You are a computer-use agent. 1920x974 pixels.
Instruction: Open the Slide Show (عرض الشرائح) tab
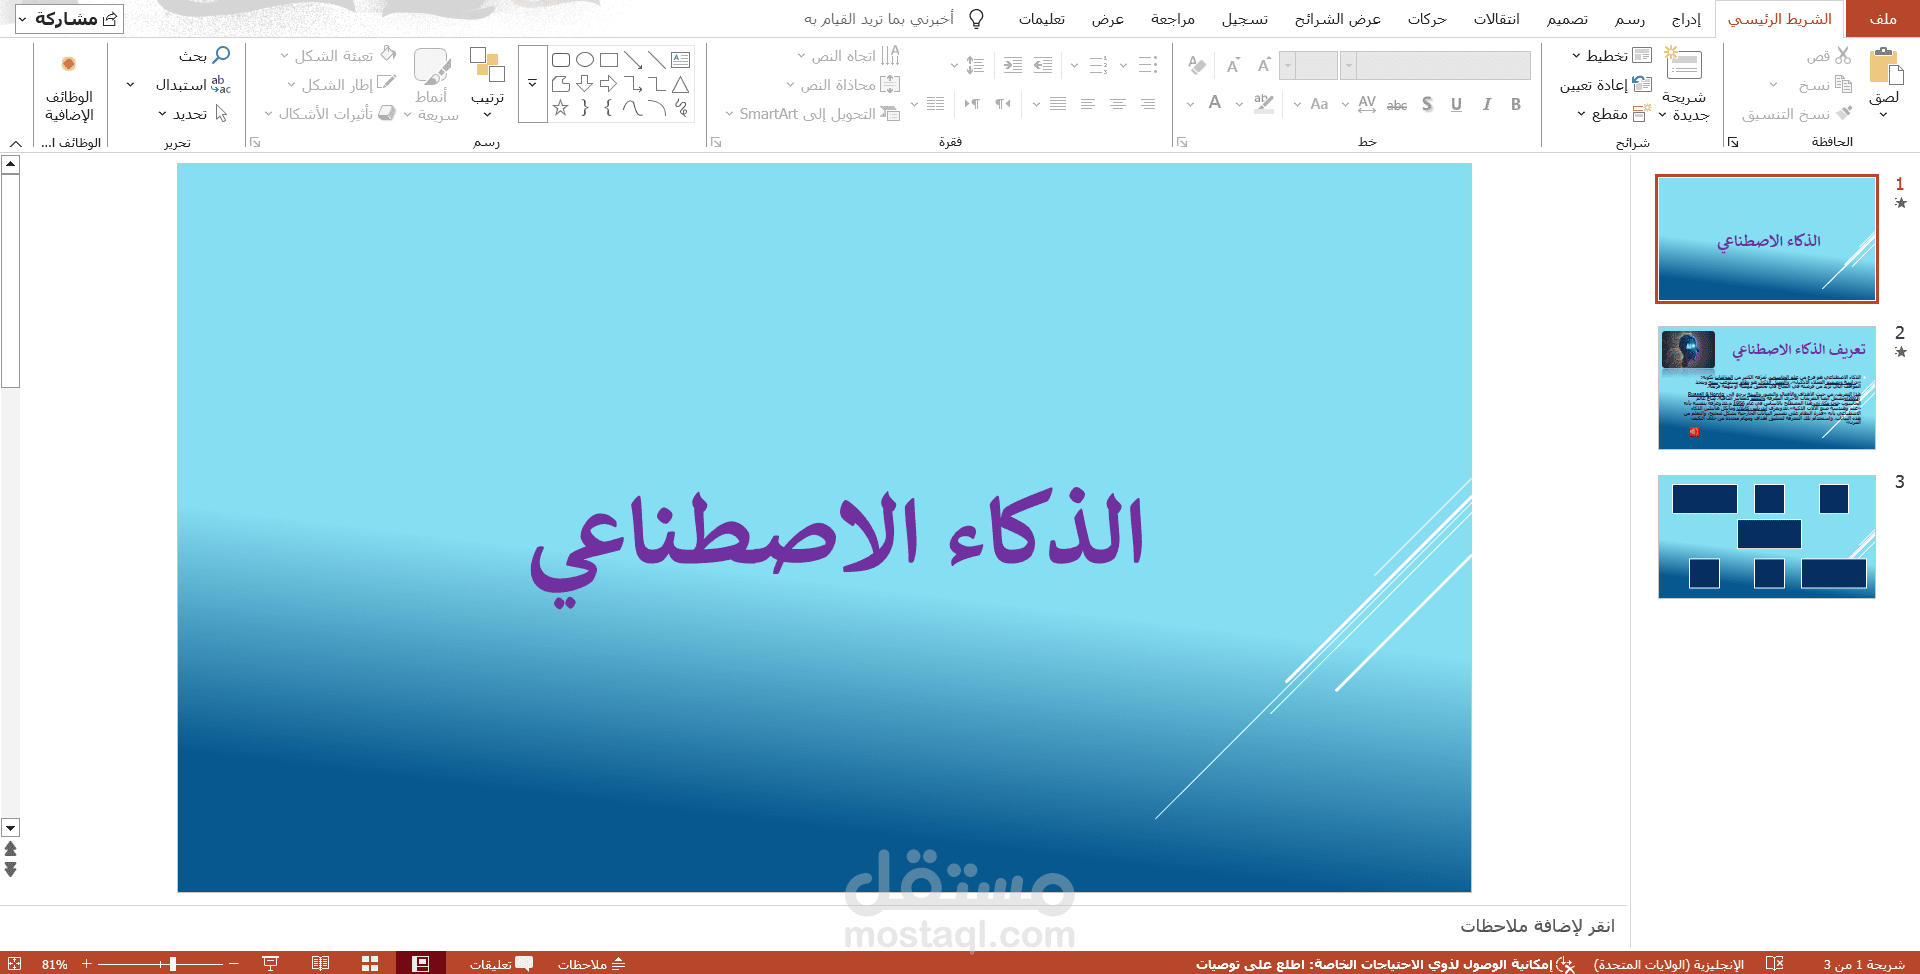click(x=1338, y=19)
